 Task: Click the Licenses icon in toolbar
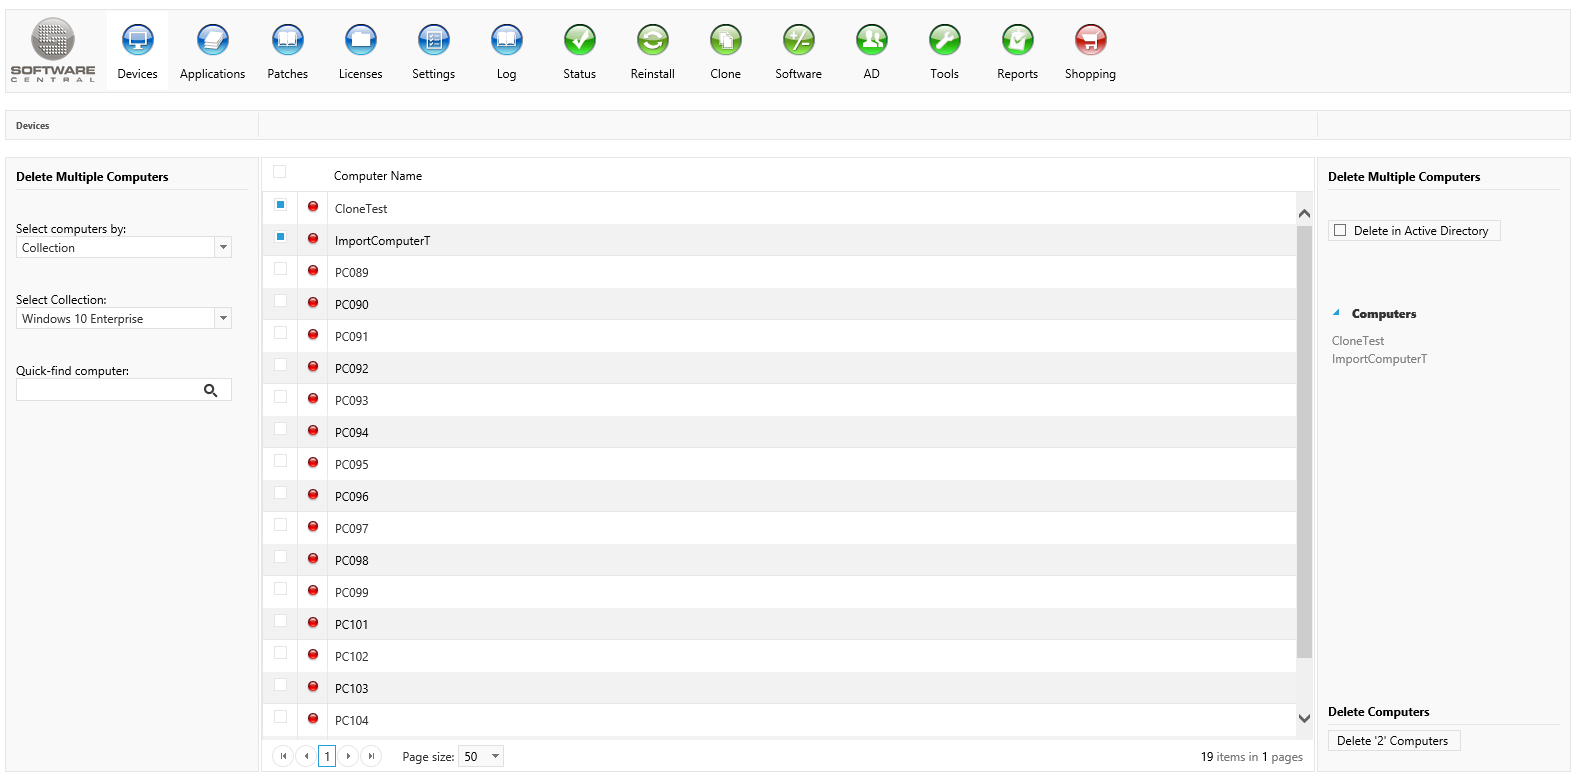click(x=360, y=41)
